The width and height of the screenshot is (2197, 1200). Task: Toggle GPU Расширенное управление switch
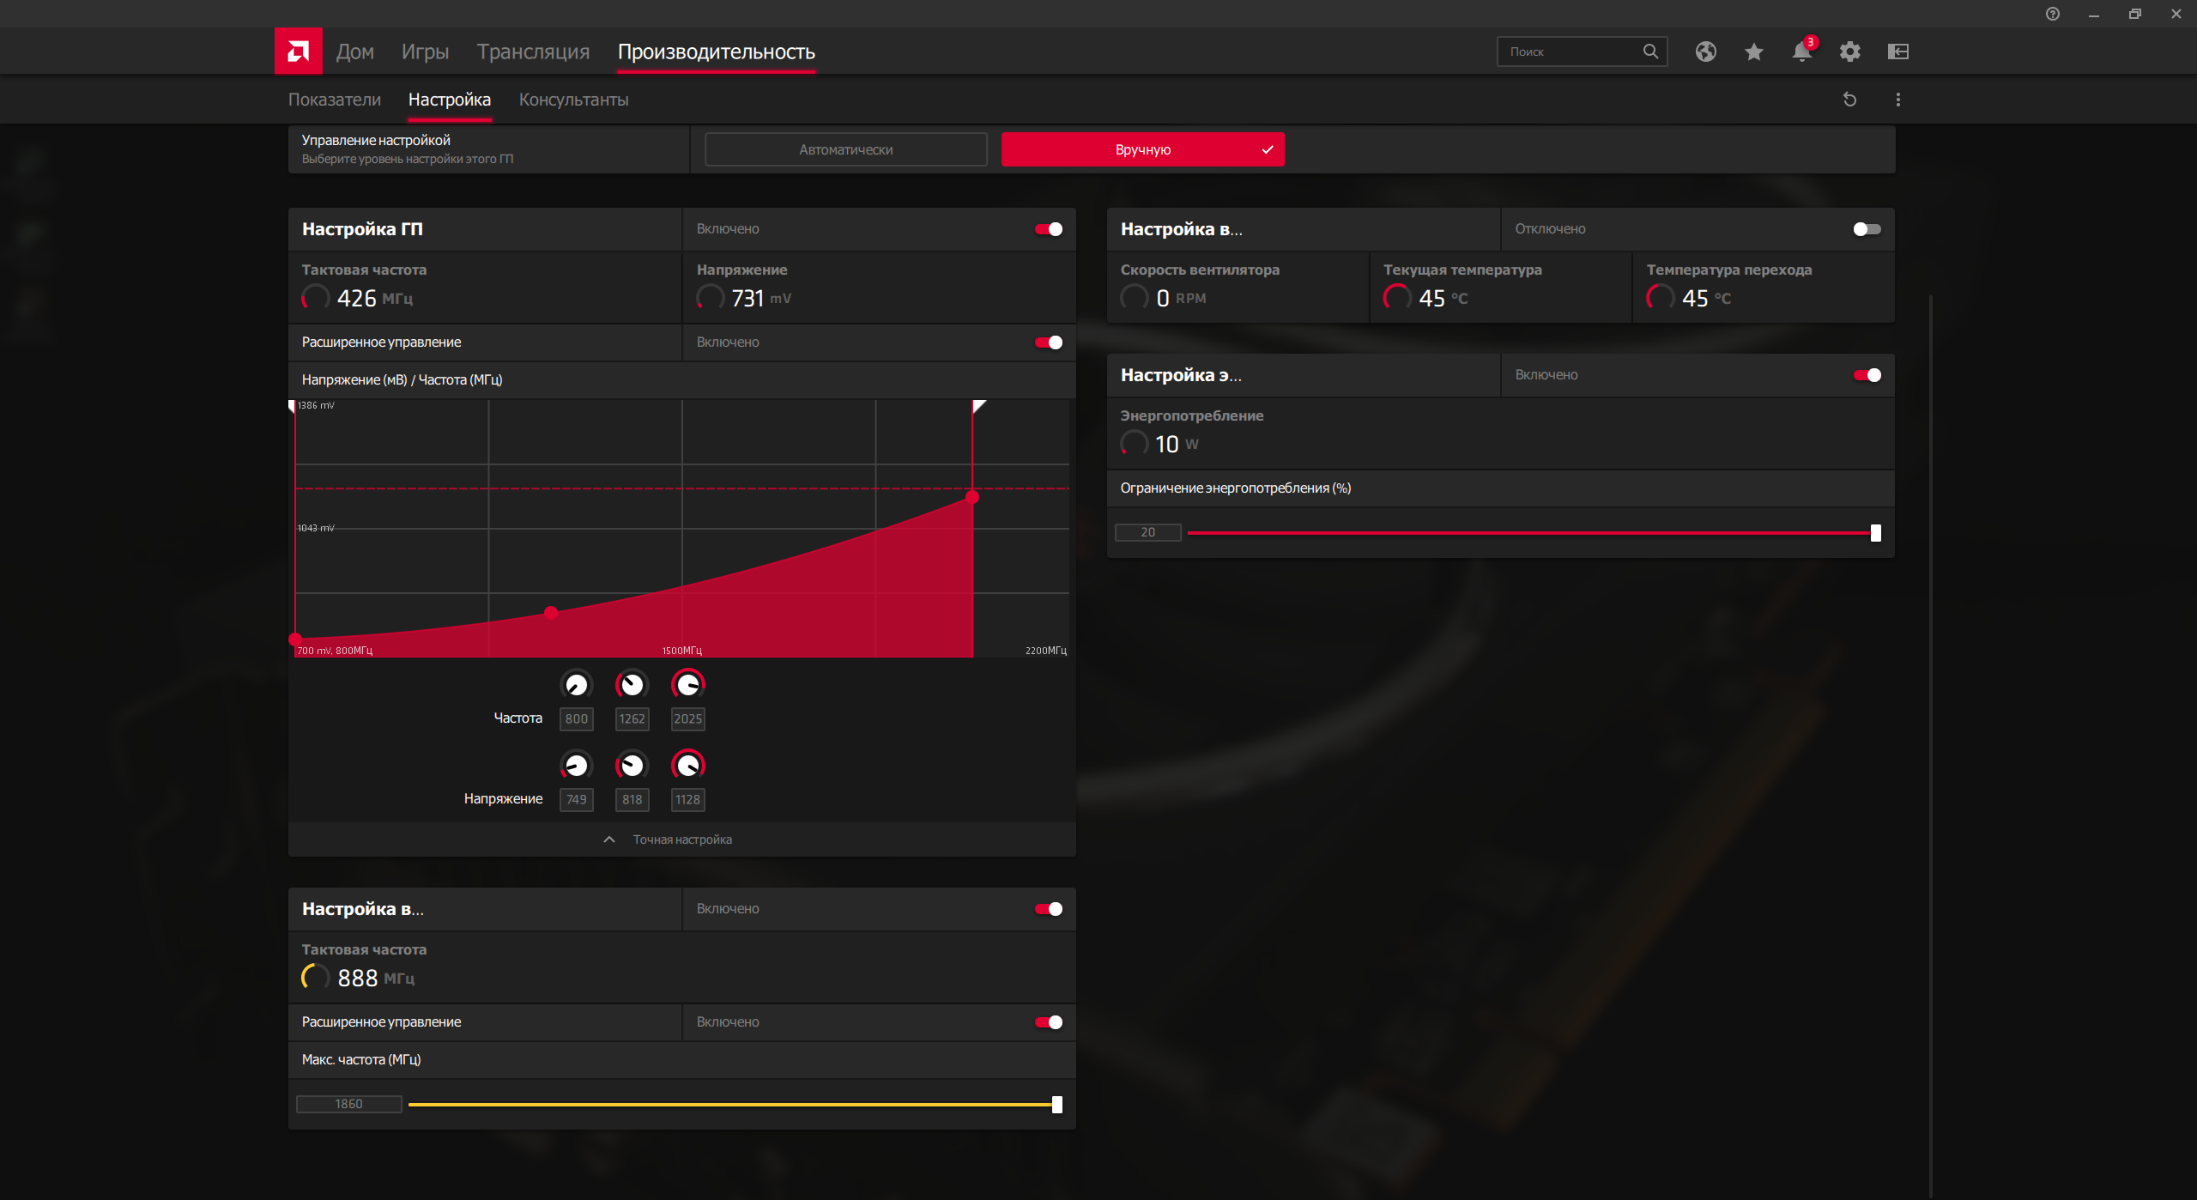click(1048, 342)
